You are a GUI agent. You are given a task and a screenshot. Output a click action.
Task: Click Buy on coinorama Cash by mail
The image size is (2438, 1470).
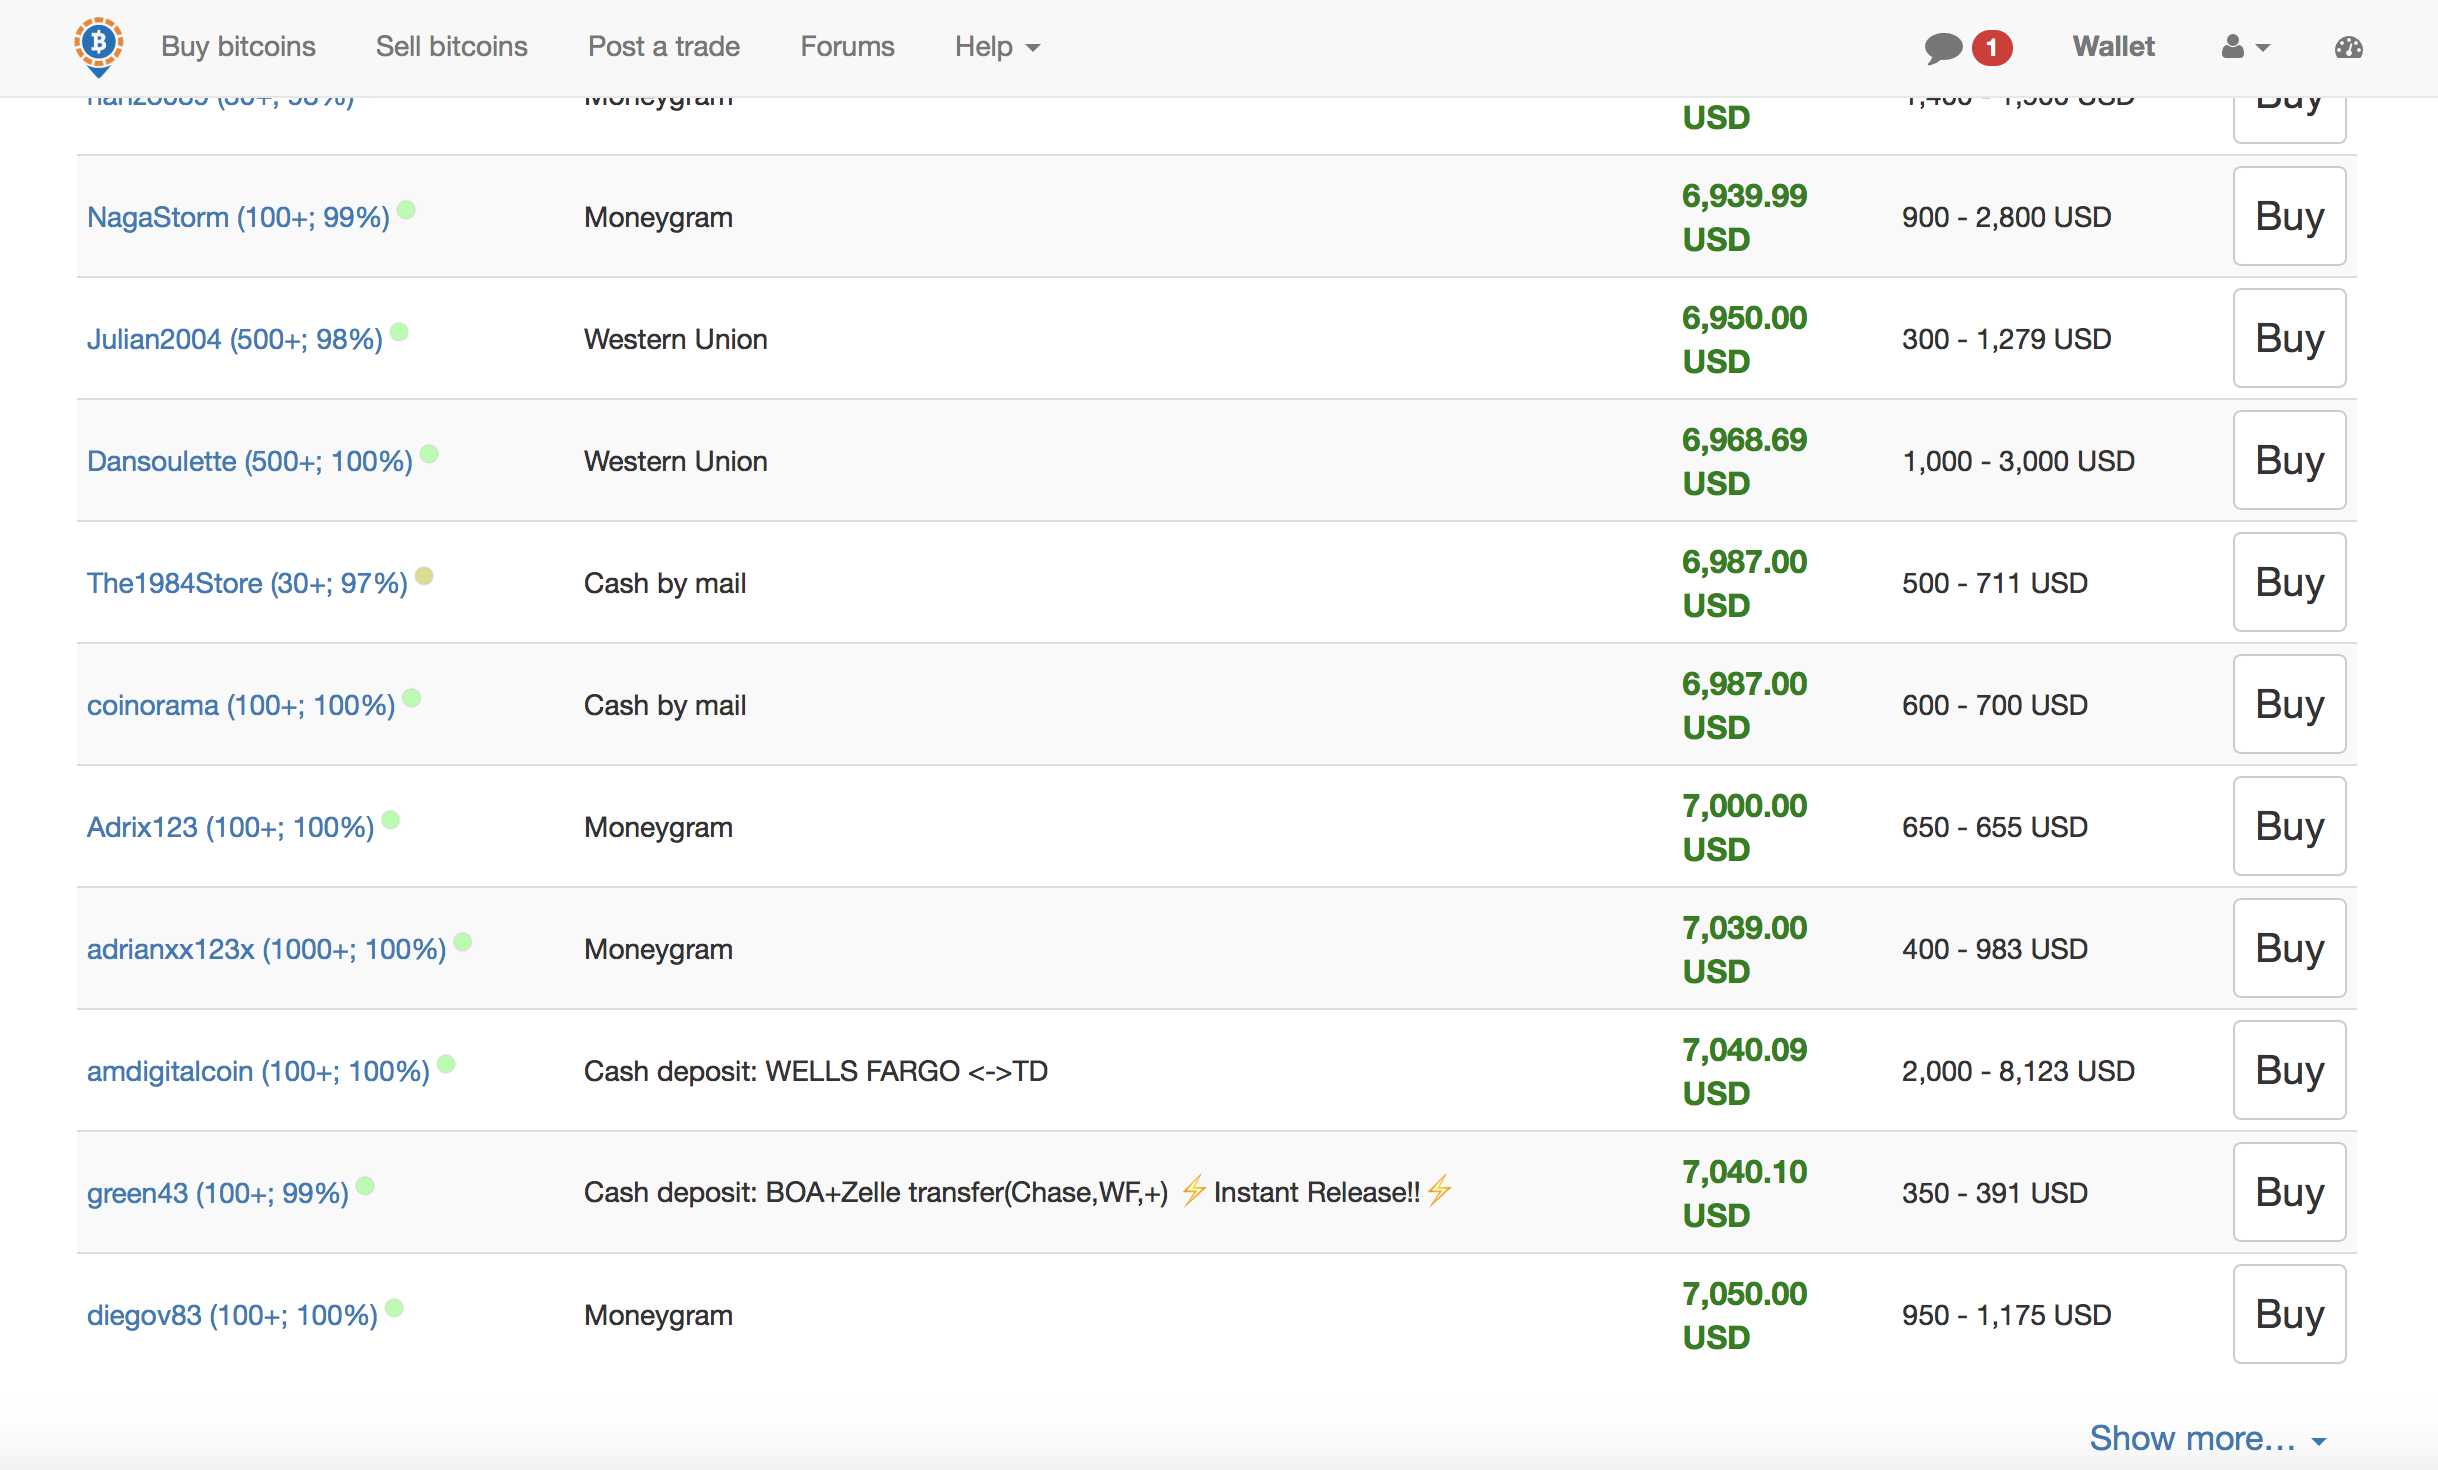(2288, 704)
